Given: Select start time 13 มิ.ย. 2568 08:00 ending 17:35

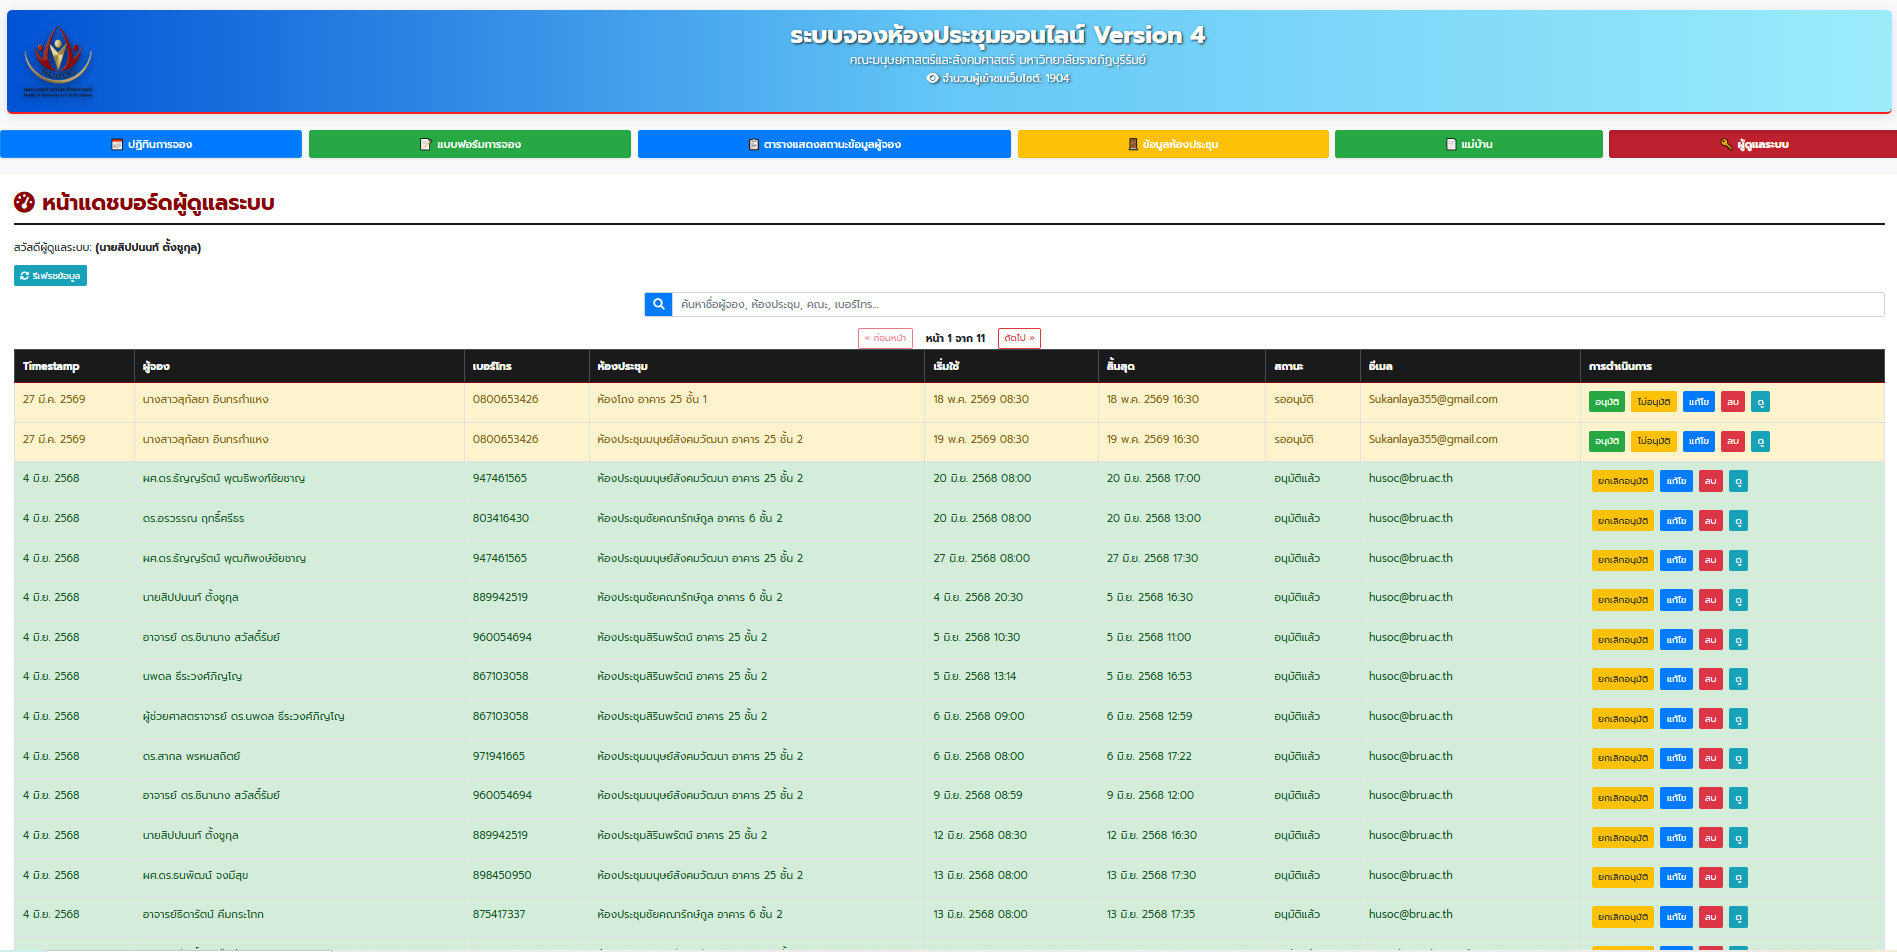Looking at the screenshot, I should (x=980, y=914).
